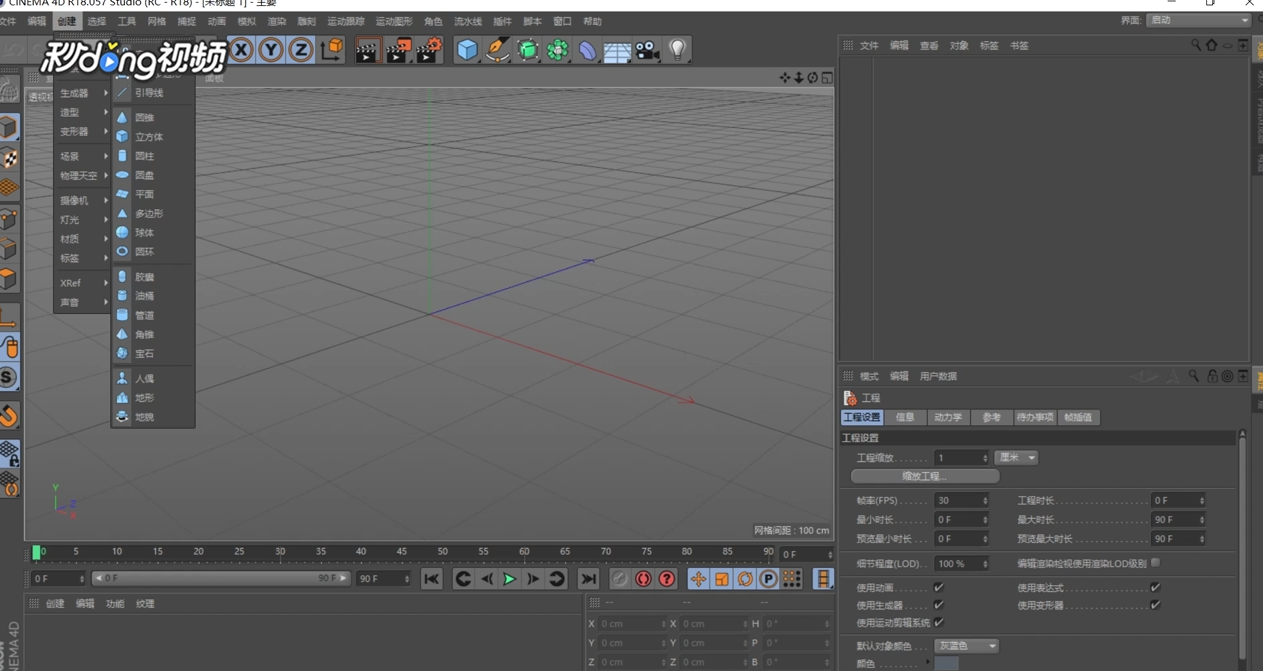The width and height of the screenshot is (1263, 671).
Task: Click the 细节程度(LOD) percentage field
Action: pos(962,564)
